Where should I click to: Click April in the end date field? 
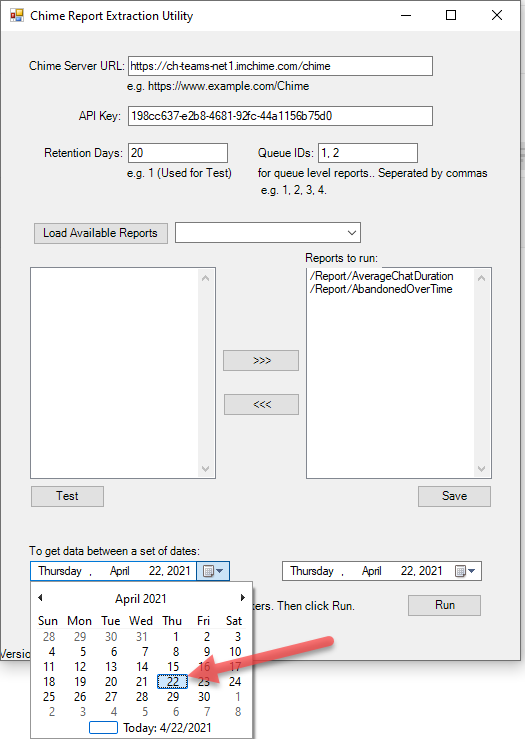pos(371,571)
